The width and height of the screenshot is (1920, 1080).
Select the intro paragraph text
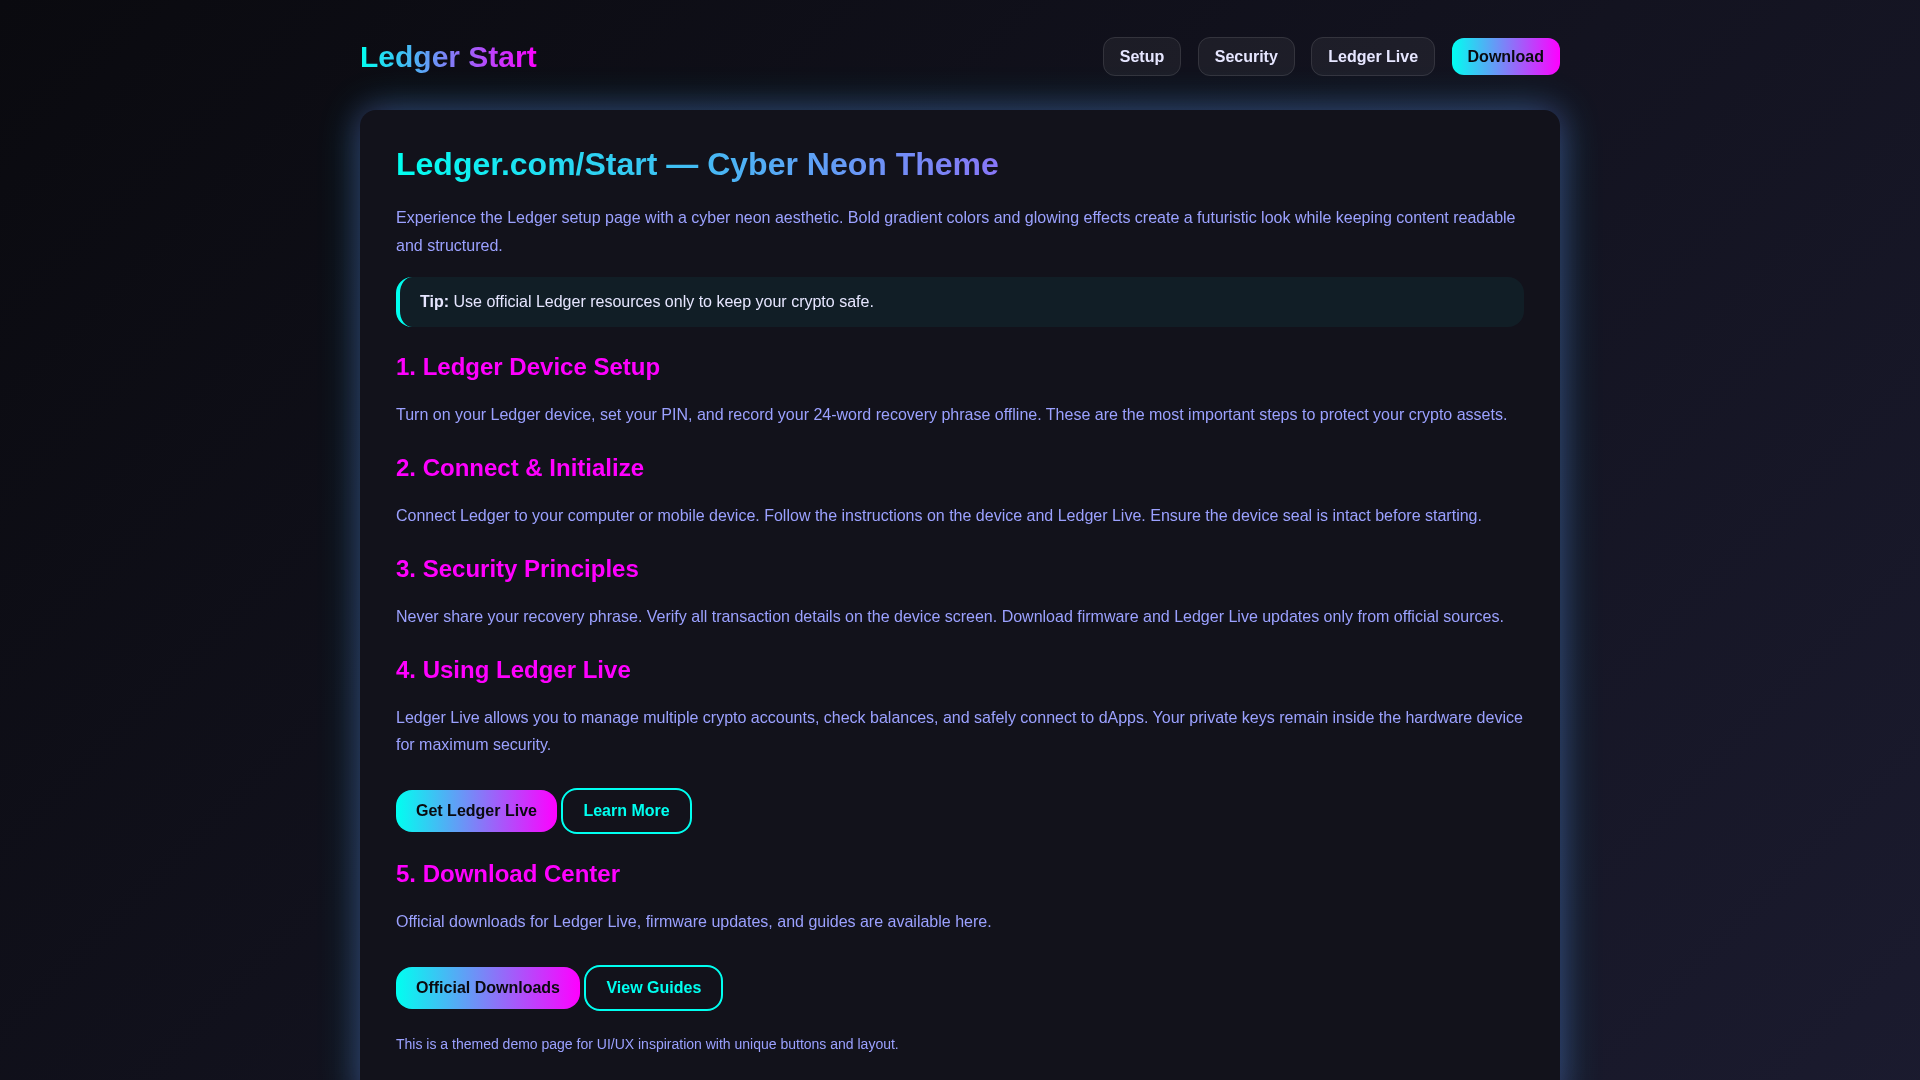coord(955,231)
